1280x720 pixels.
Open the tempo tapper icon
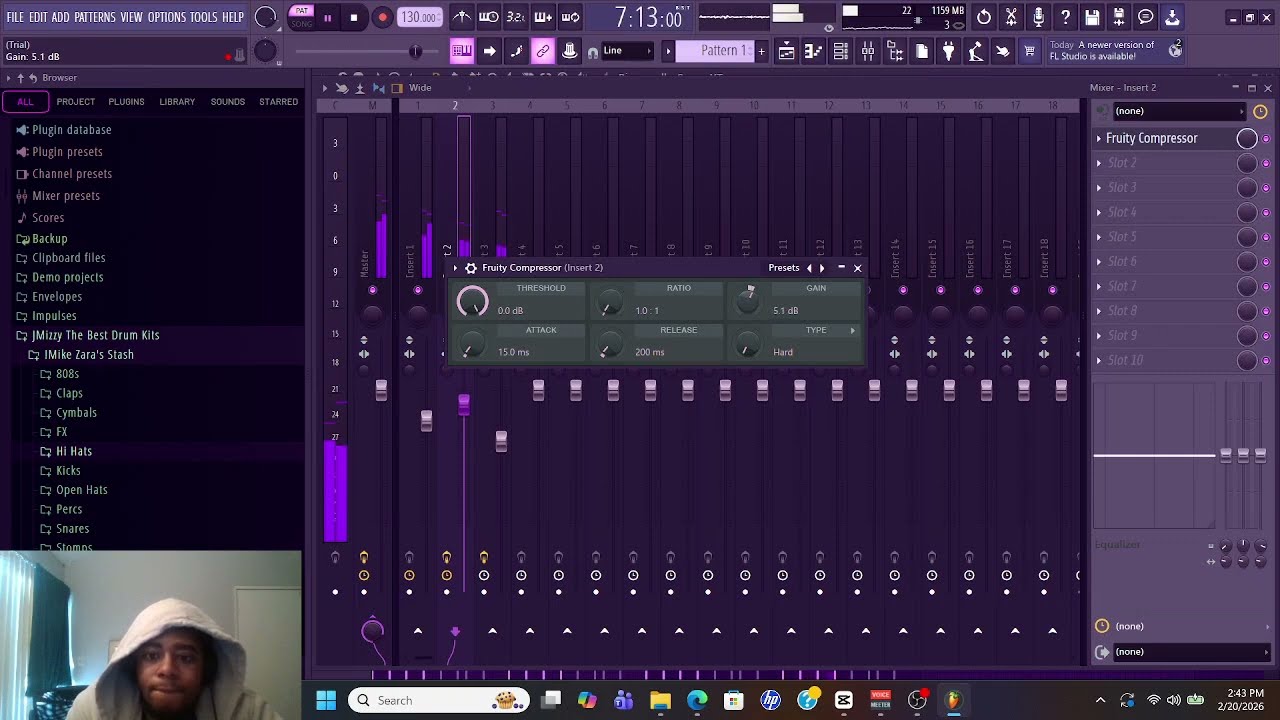976,51
